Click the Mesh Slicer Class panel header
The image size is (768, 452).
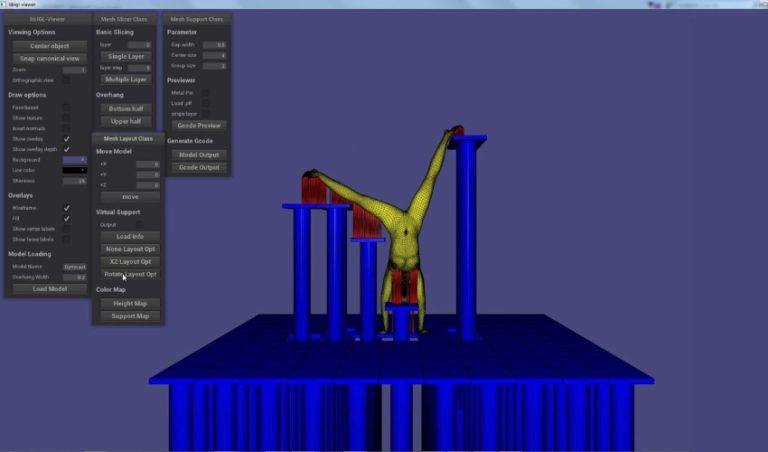[128, 19]
